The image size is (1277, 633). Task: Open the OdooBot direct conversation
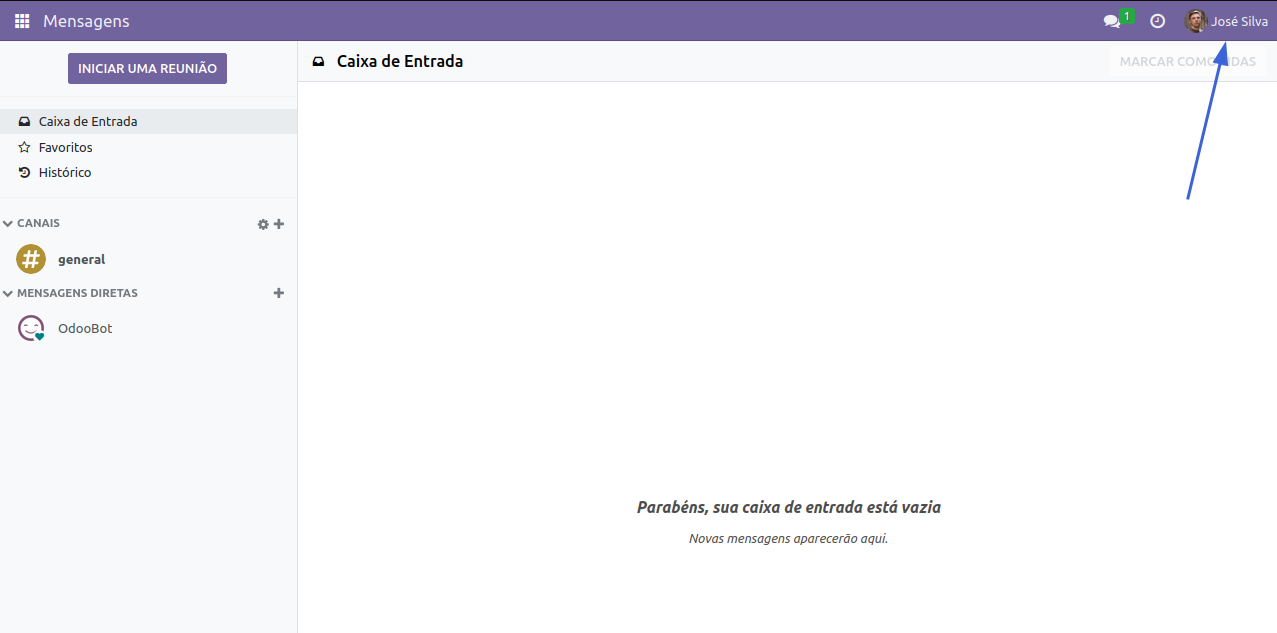[x=85, y=328]
